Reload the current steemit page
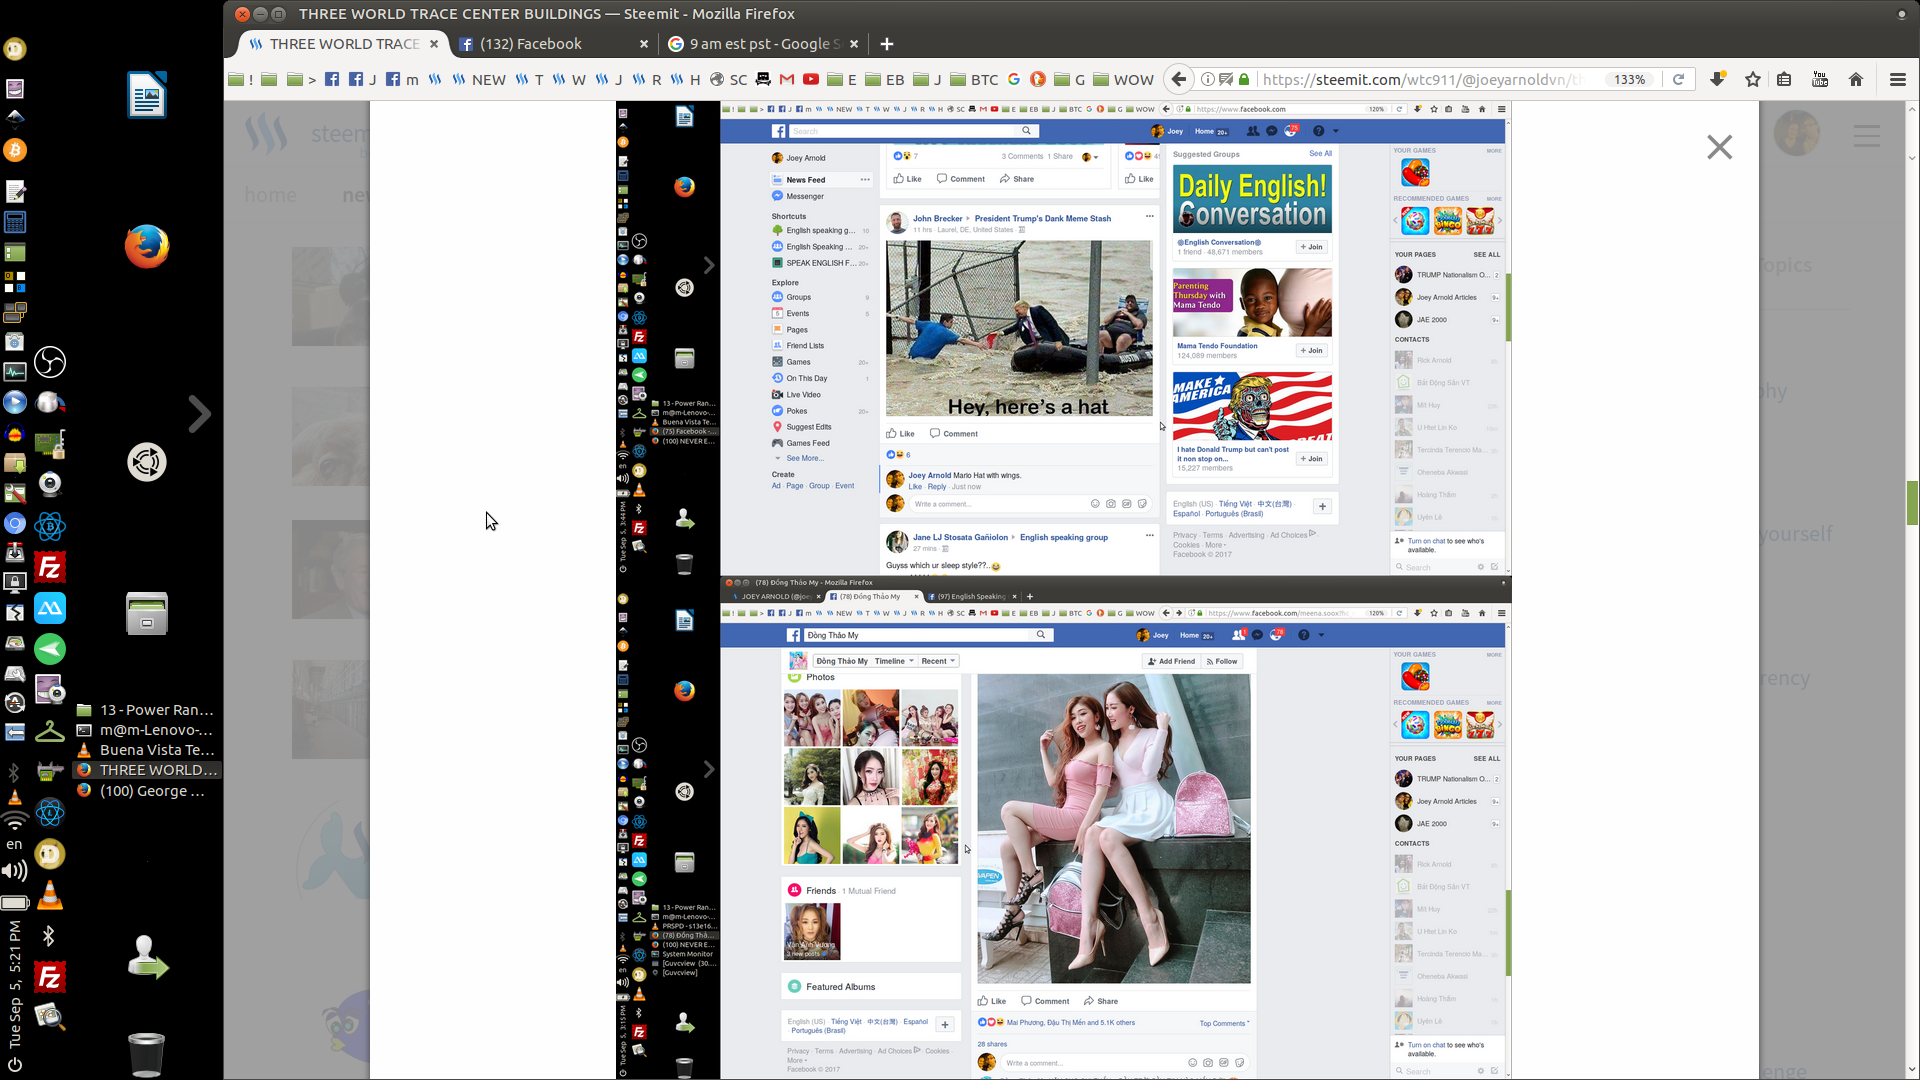The width and height of the screenshot is (1920, 1080). tap(1679, 80)
